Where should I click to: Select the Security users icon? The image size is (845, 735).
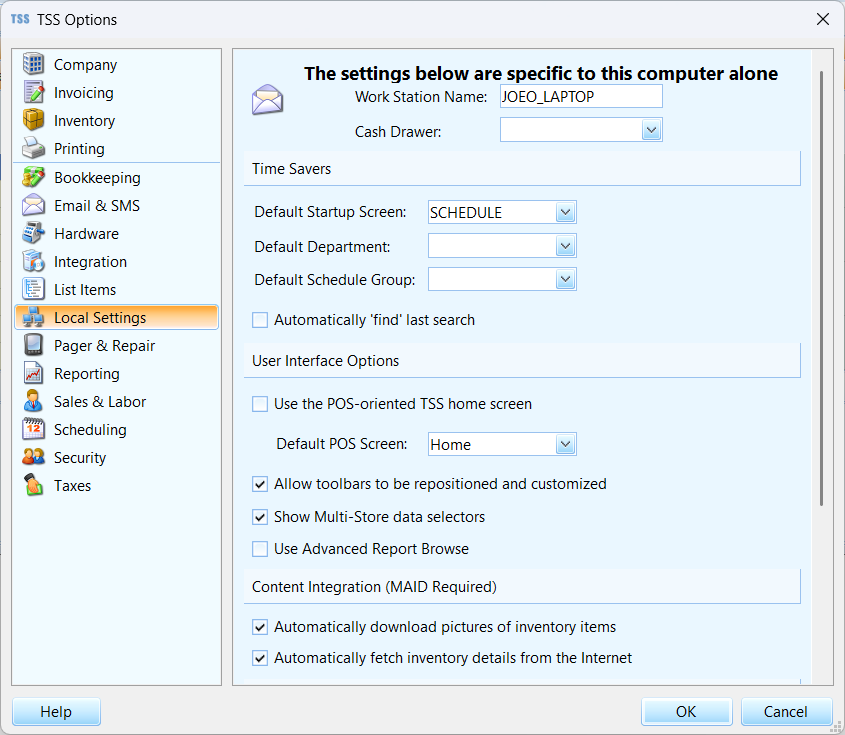[x=33, y=457]
